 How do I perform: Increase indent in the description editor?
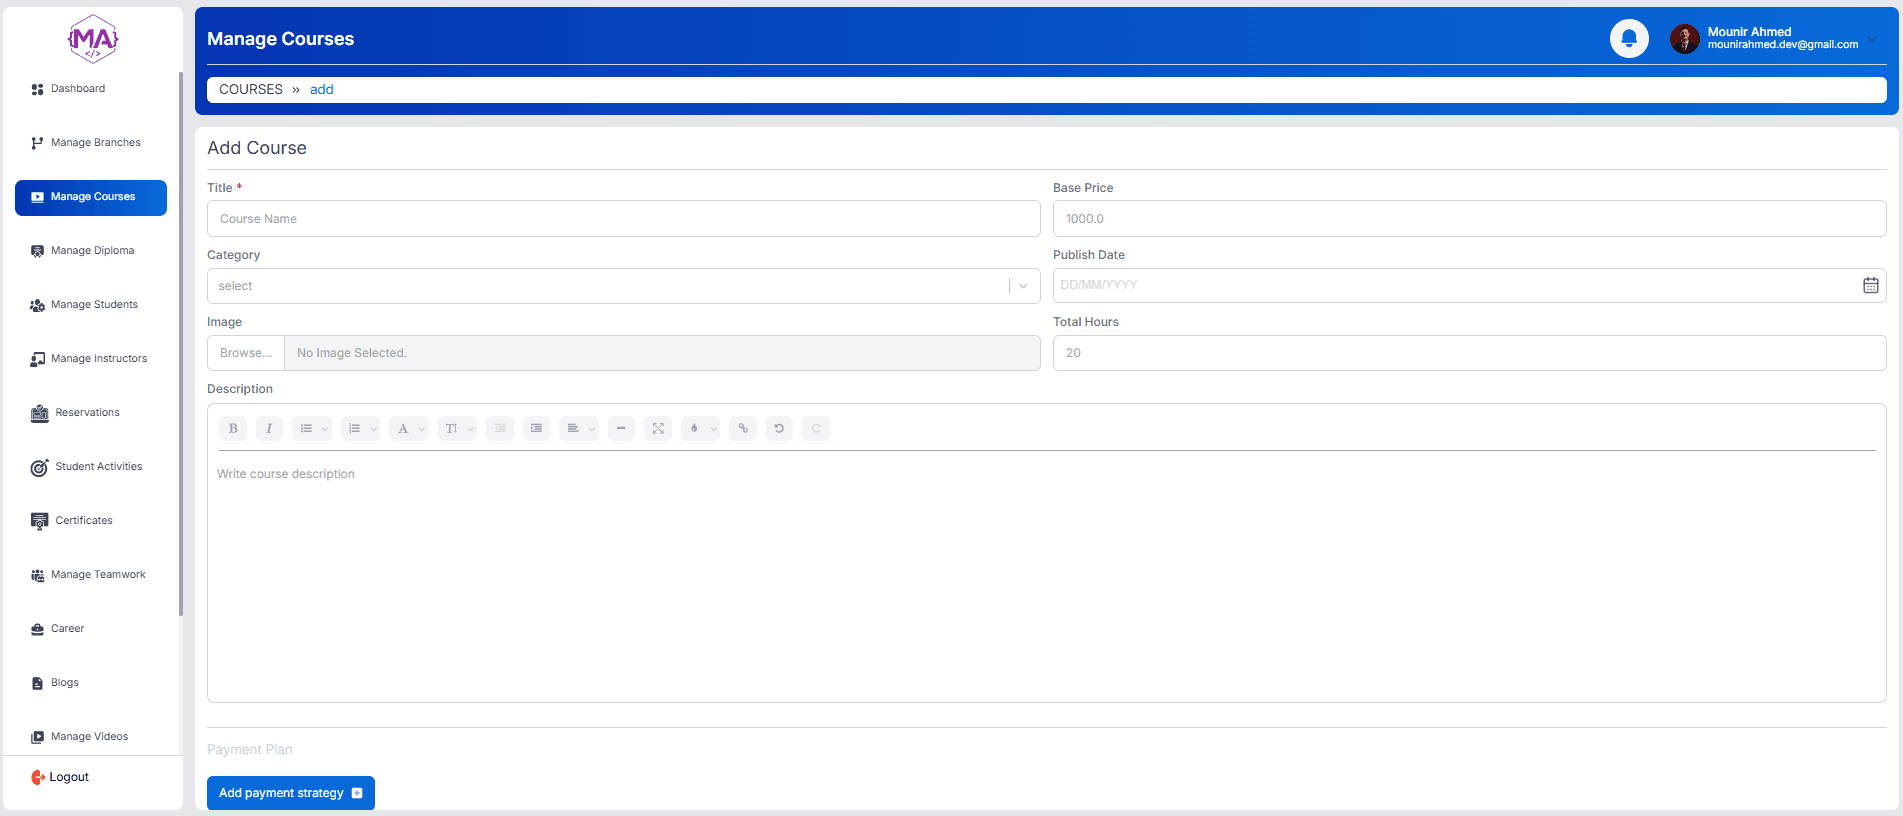click(x=537, y=429)
